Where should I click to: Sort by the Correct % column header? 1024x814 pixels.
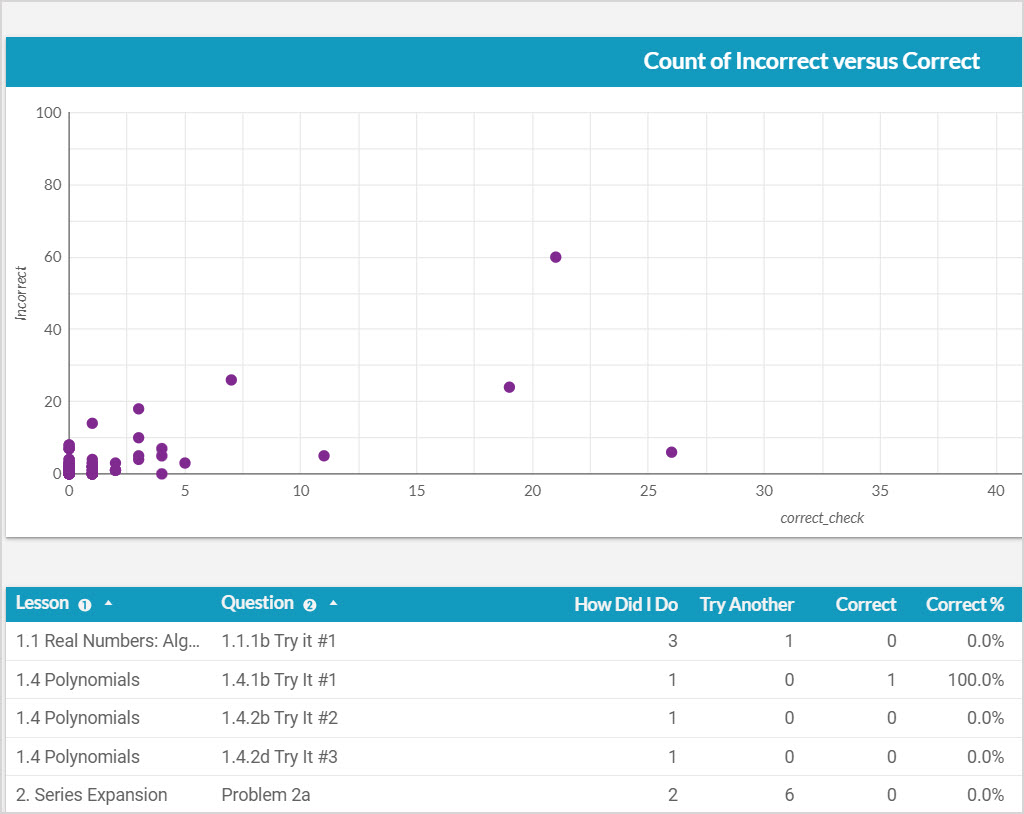point(964,604)
